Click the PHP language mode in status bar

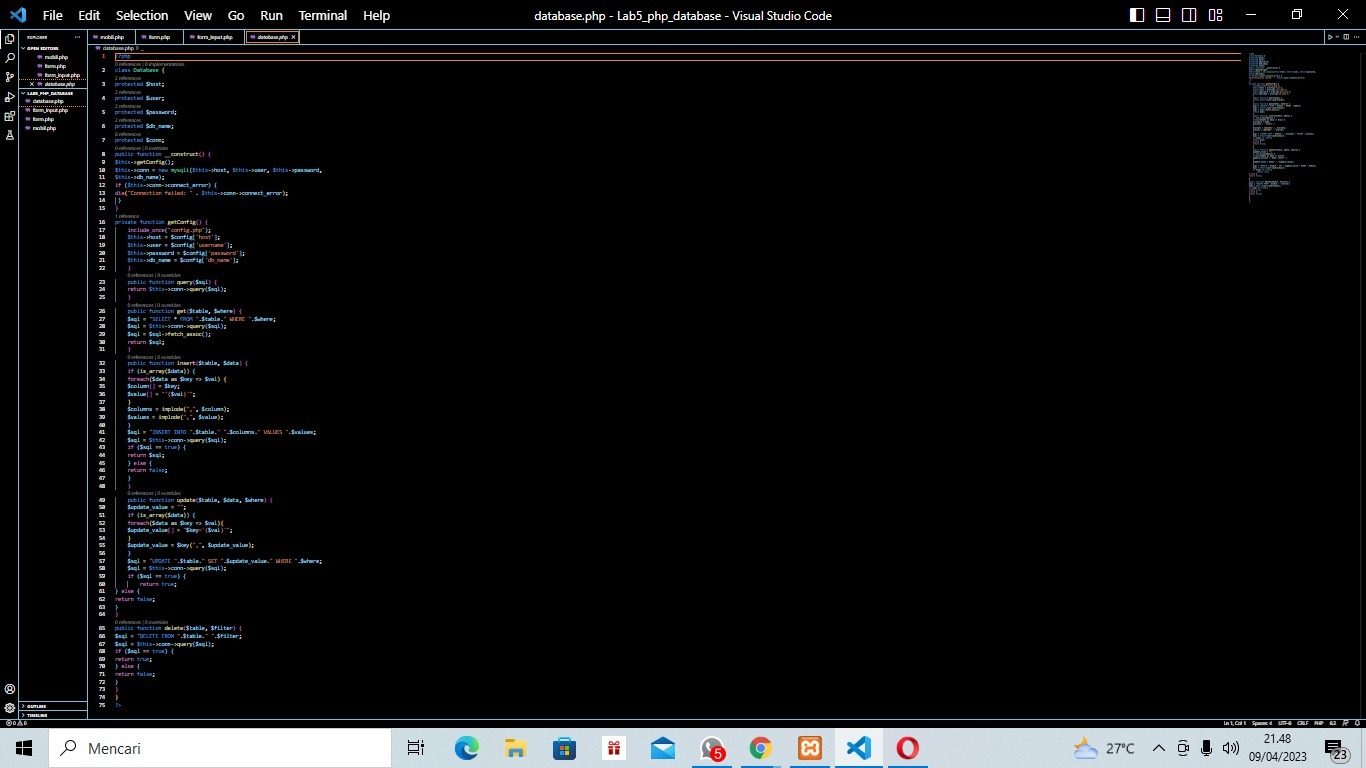(x=1319, y=722)
